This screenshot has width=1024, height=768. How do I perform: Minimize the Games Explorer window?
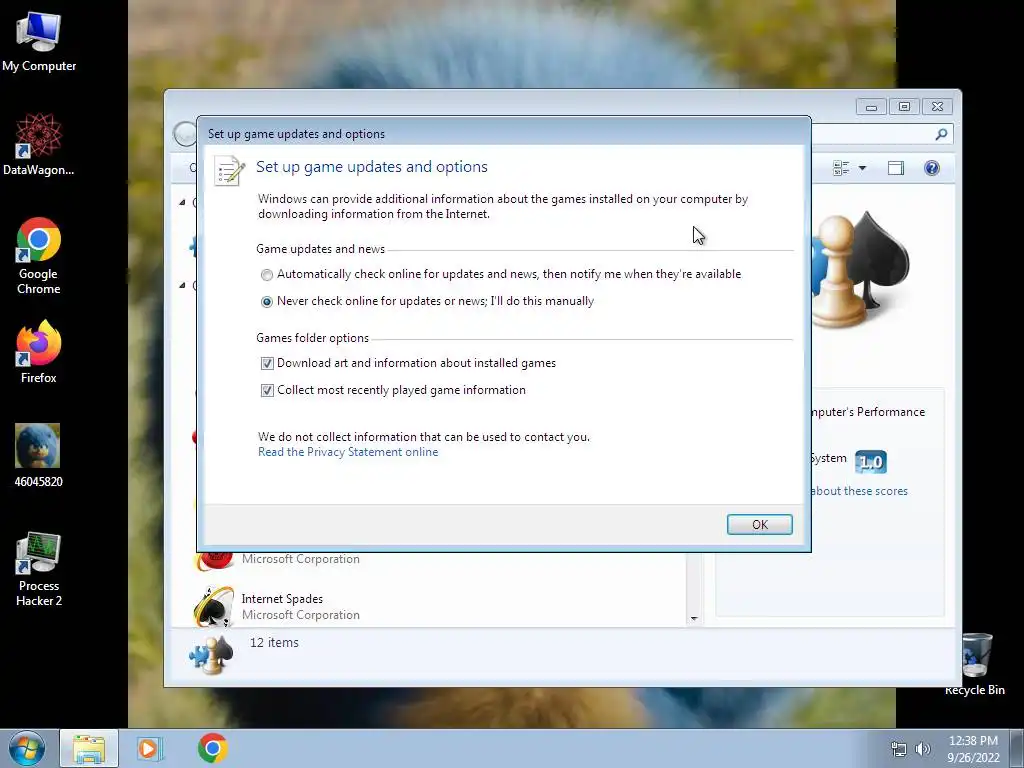(x=871, y=106)
